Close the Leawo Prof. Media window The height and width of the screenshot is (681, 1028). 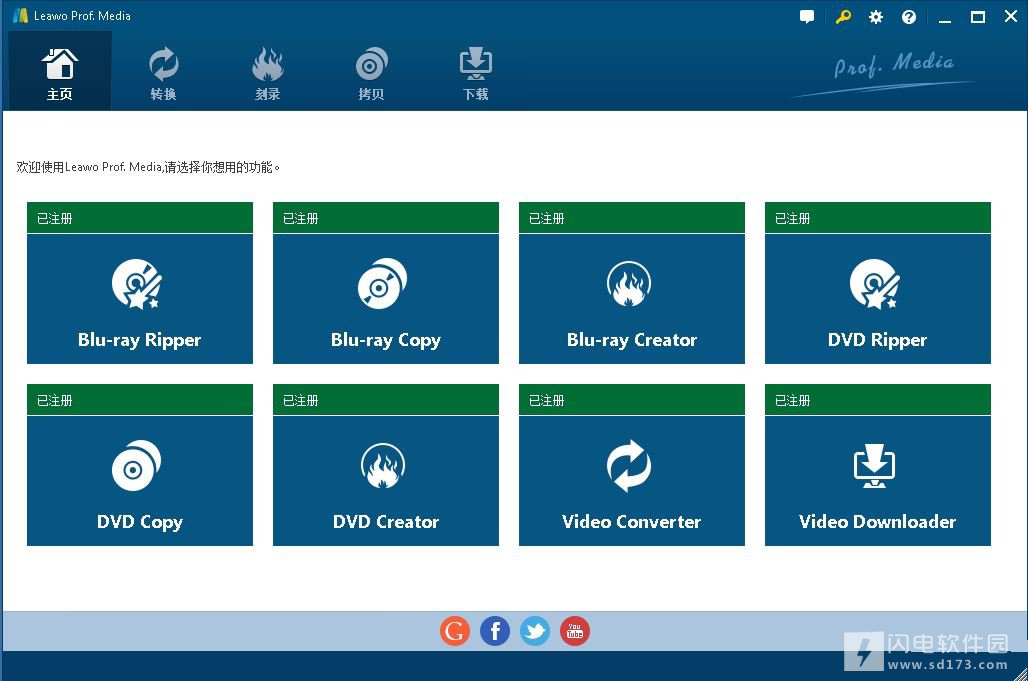[x=1011, y=16]
